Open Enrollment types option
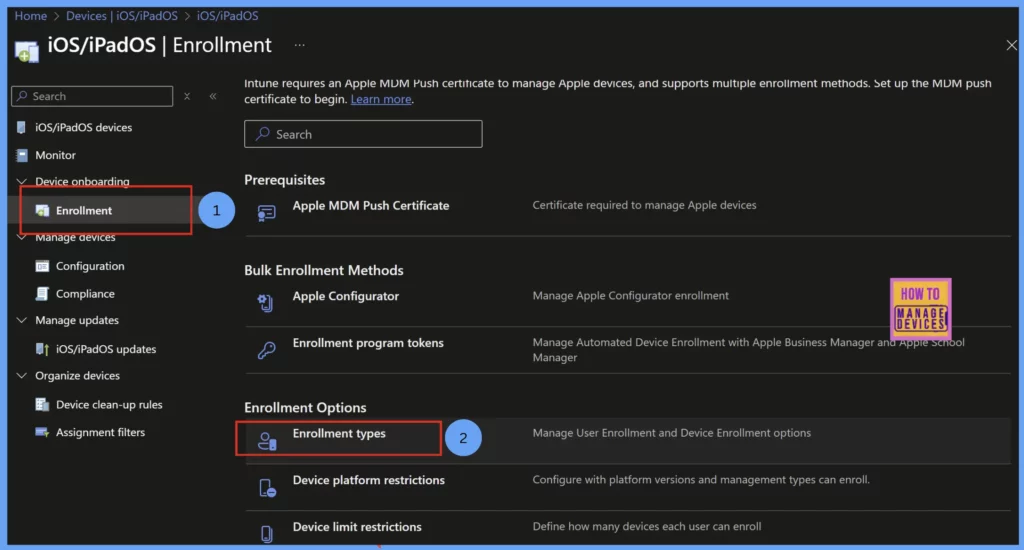The image size is (1024, 550). tap(339, 434)
